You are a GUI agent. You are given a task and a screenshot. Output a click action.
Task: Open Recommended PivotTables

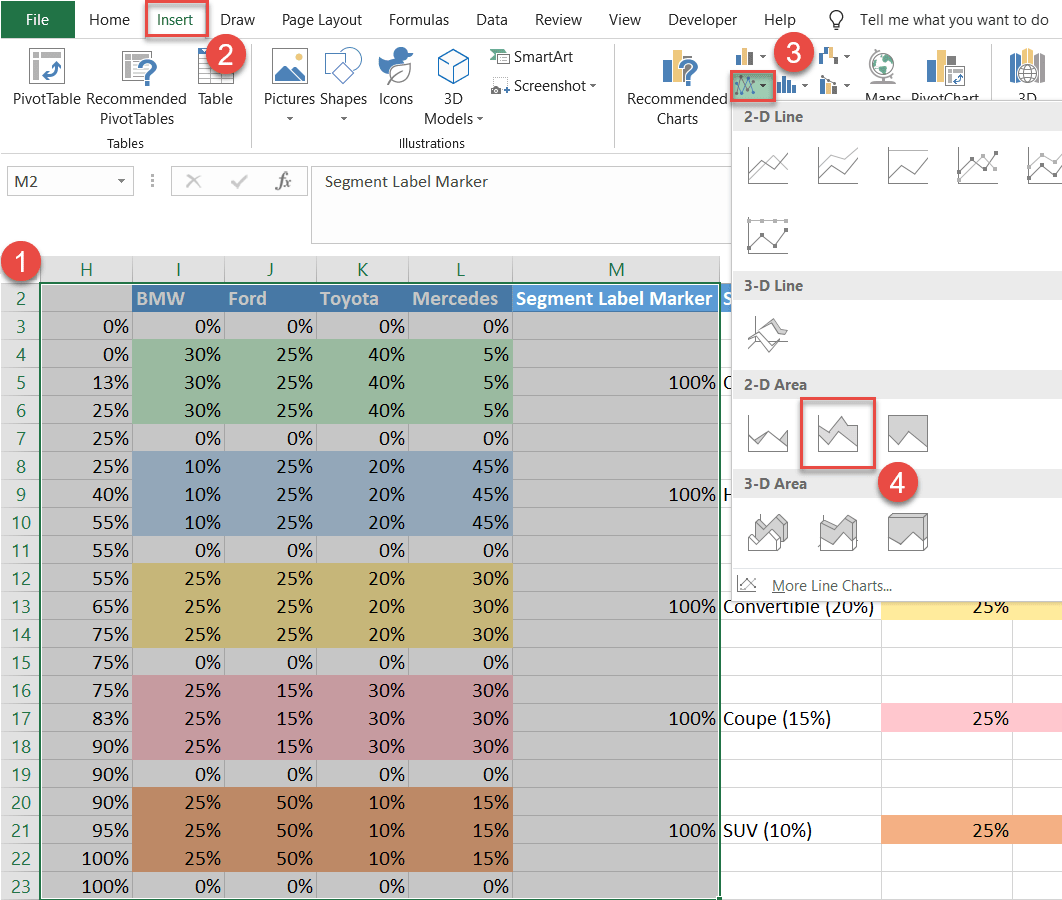(x=137, y=87)
